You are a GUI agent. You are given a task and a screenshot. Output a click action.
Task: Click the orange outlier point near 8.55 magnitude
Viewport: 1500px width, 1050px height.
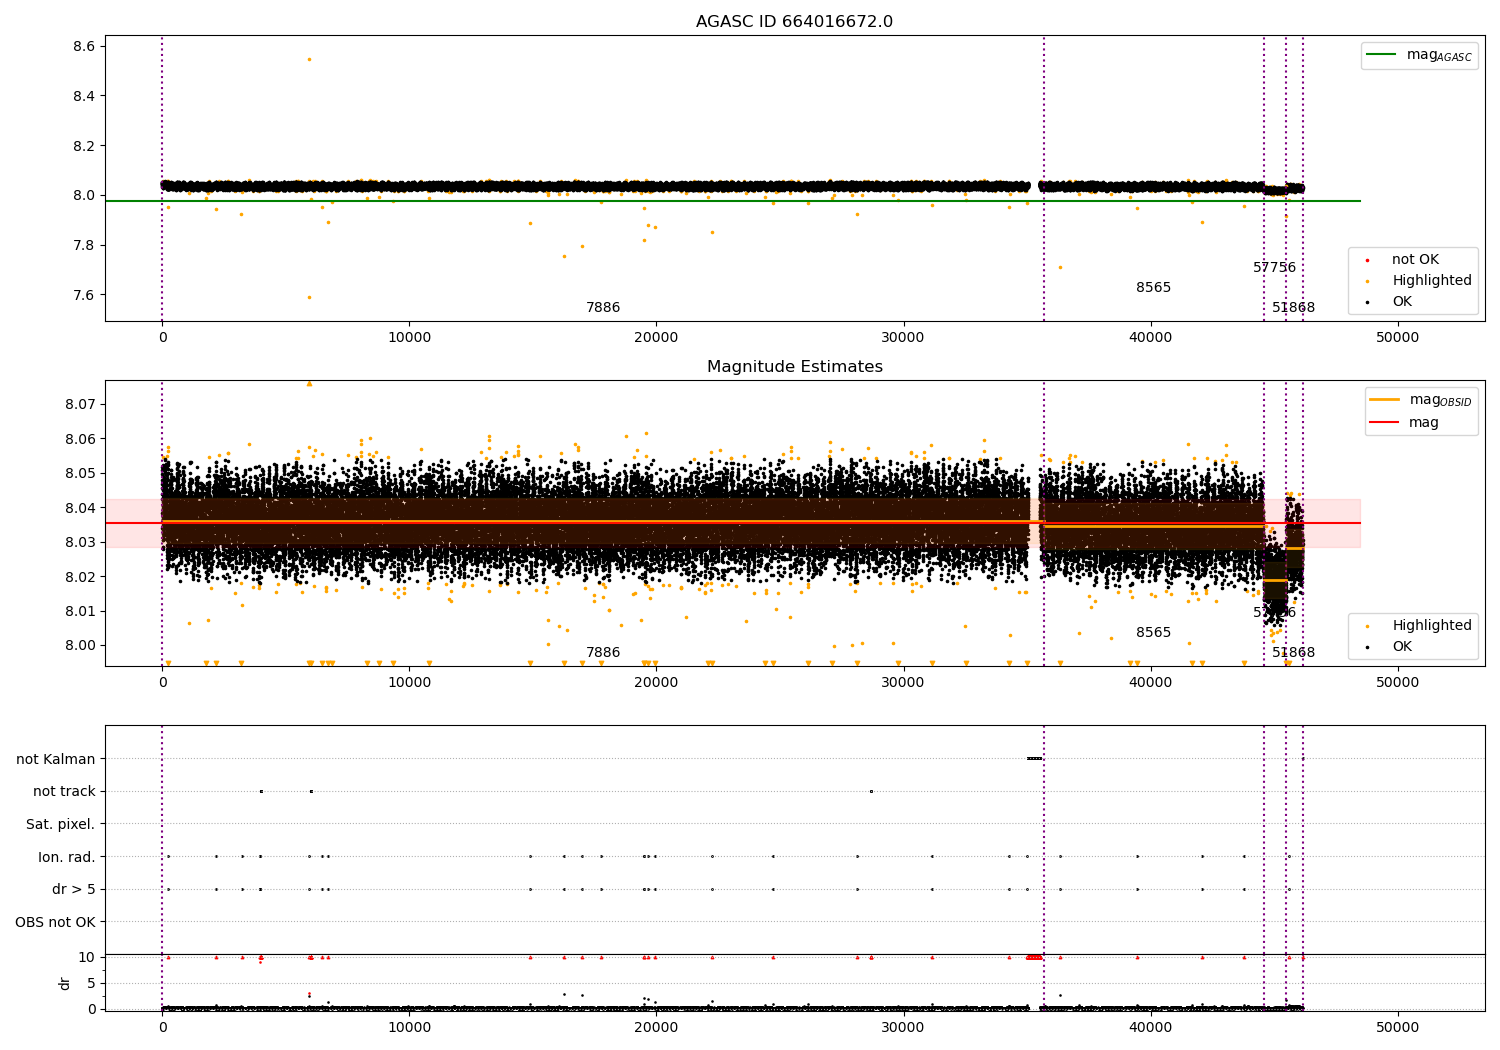(309, 59)
